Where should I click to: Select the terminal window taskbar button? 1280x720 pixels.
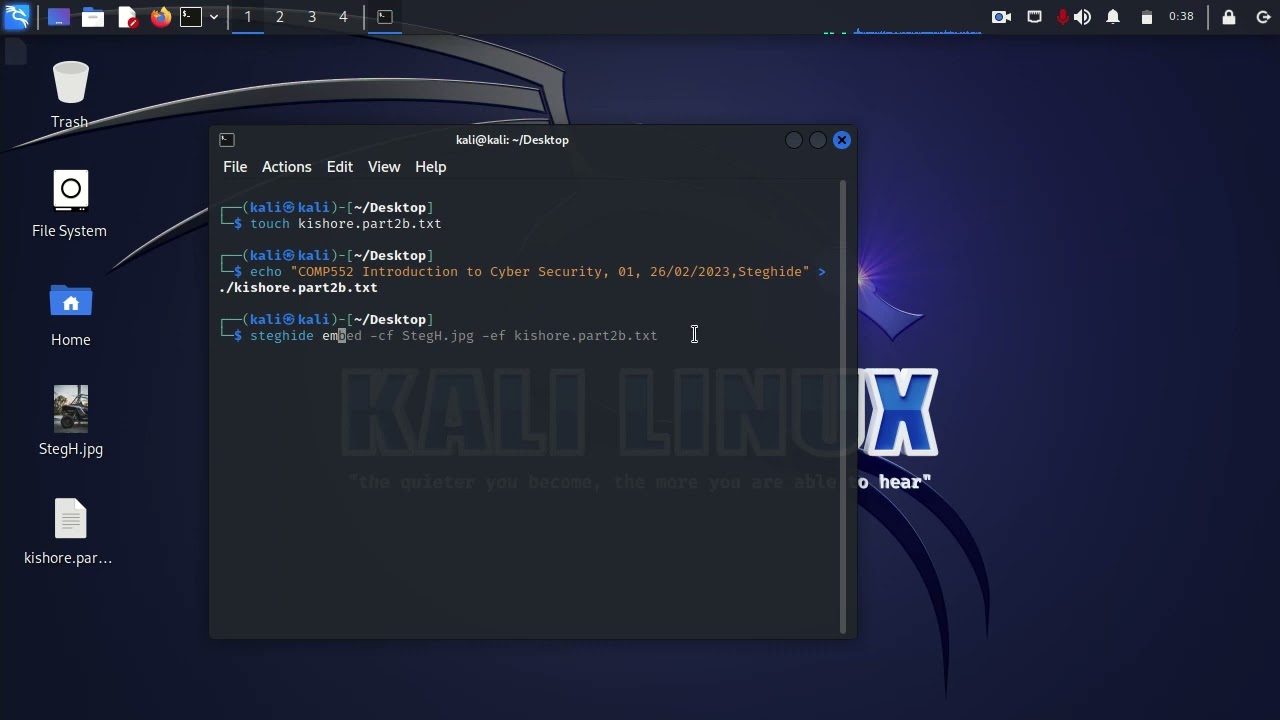pos(385,17)
